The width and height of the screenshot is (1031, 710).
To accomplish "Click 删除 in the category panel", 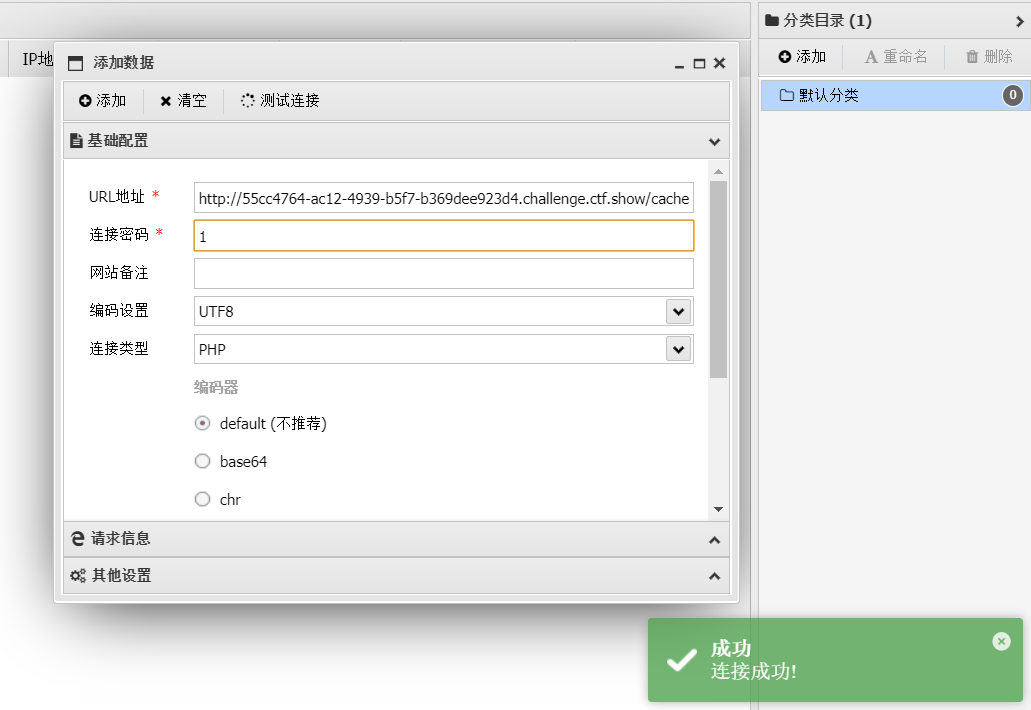I will click(x=989, y=57).
